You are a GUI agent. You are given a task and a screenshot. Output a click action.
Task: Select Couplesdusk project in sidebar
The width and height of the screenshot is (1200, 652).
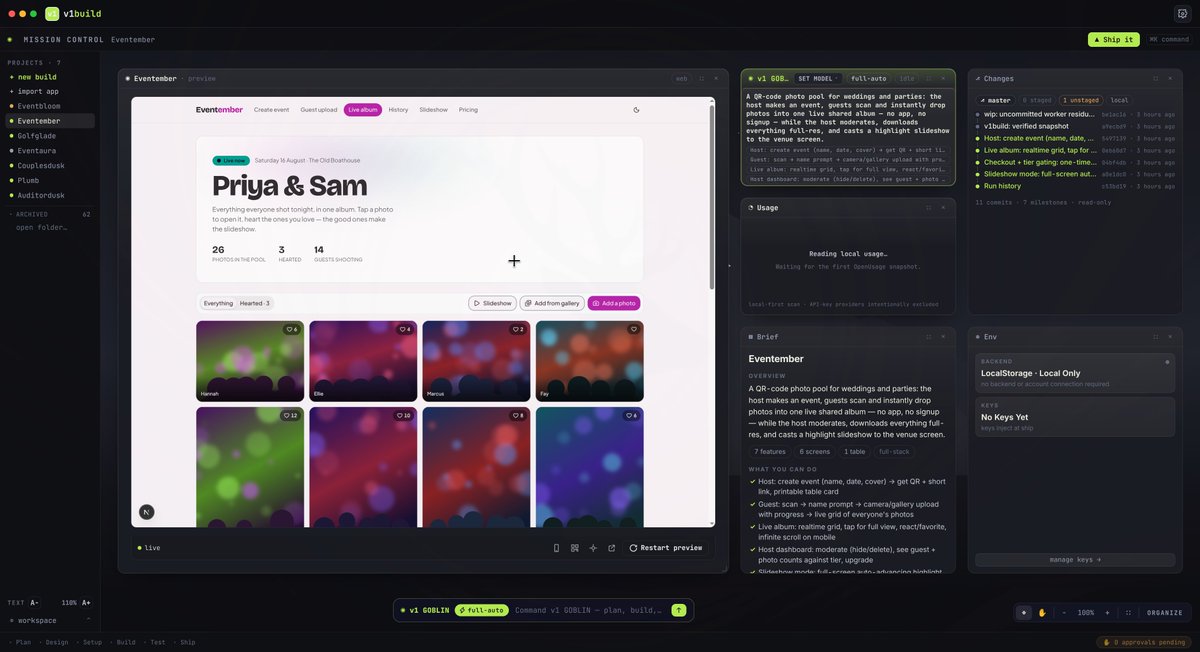(49, 165)
